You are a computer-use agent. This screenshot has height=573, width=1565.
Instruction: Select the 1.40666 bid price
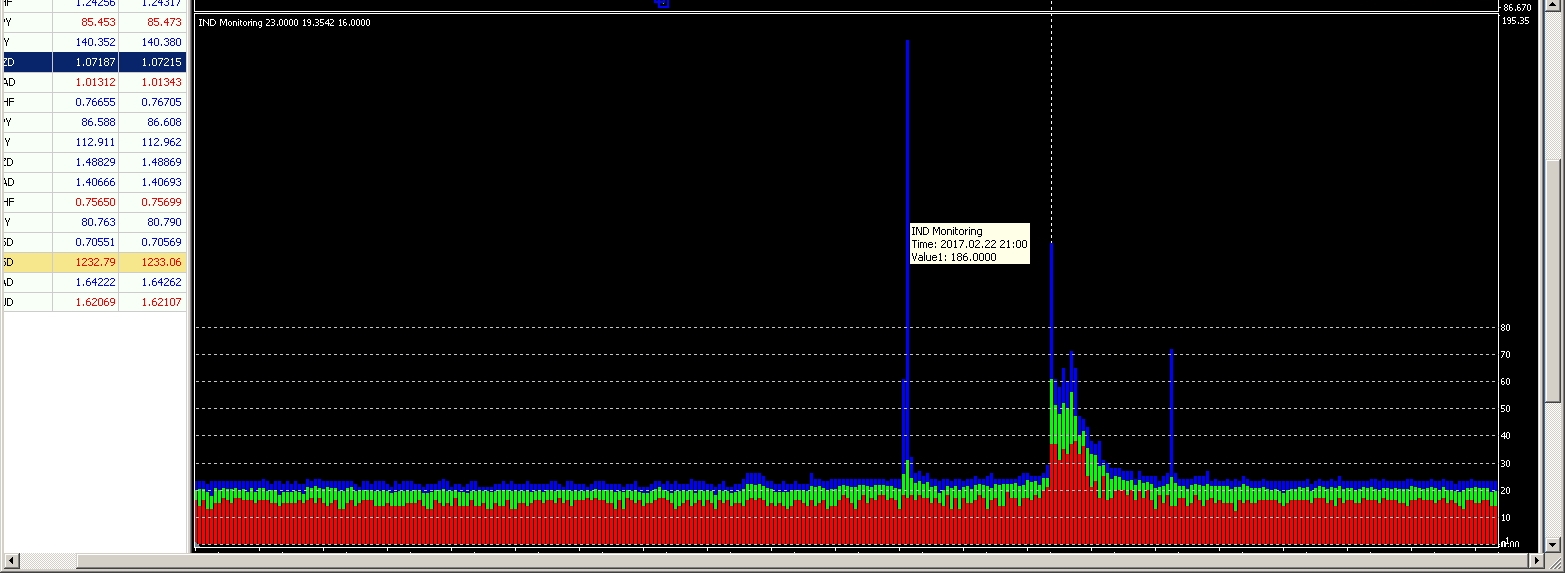pyautogui.click(x=85, y=182)
